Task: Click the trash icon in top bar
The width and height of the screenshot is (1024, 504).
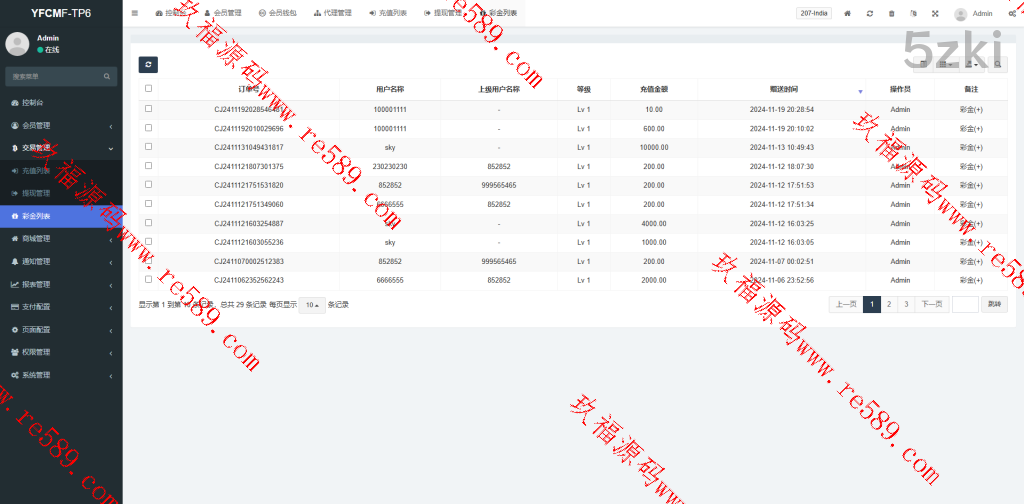Action: (892, 14)
